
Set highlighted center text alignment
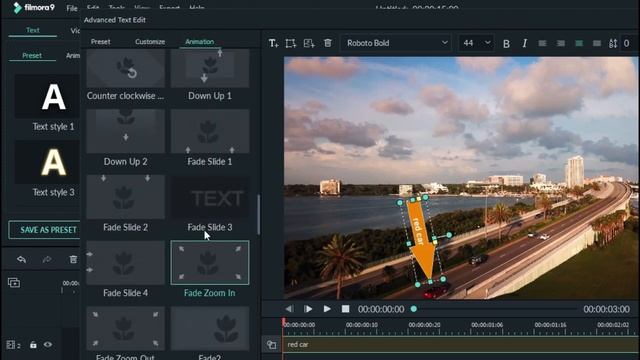579,43
